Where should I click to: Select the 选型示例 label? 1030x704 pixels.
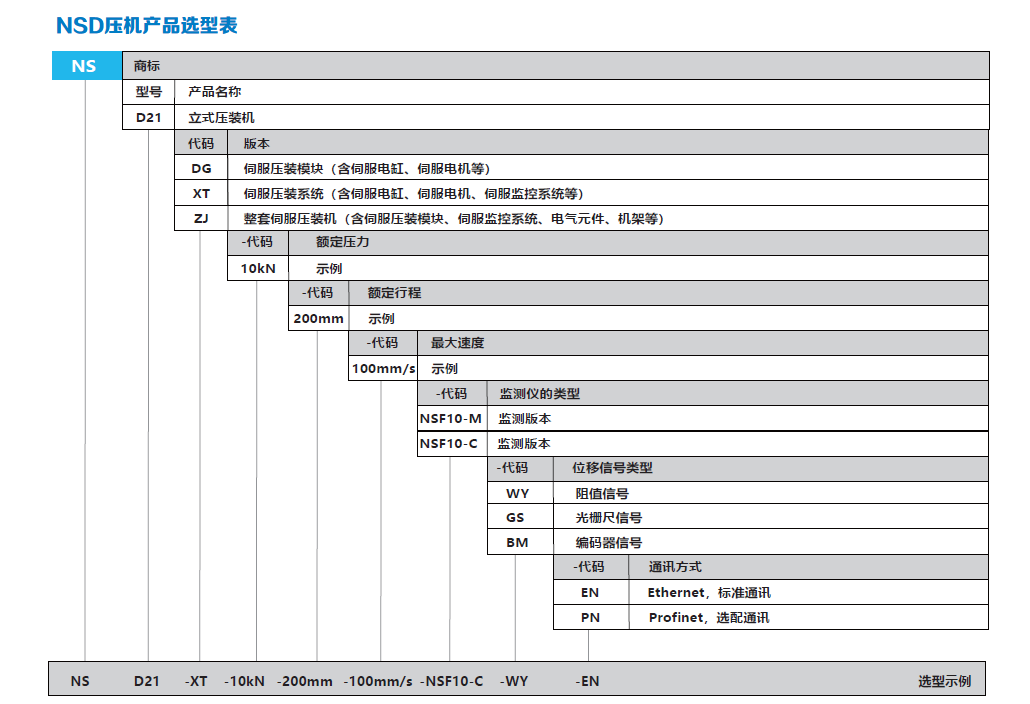click(944, 681)
